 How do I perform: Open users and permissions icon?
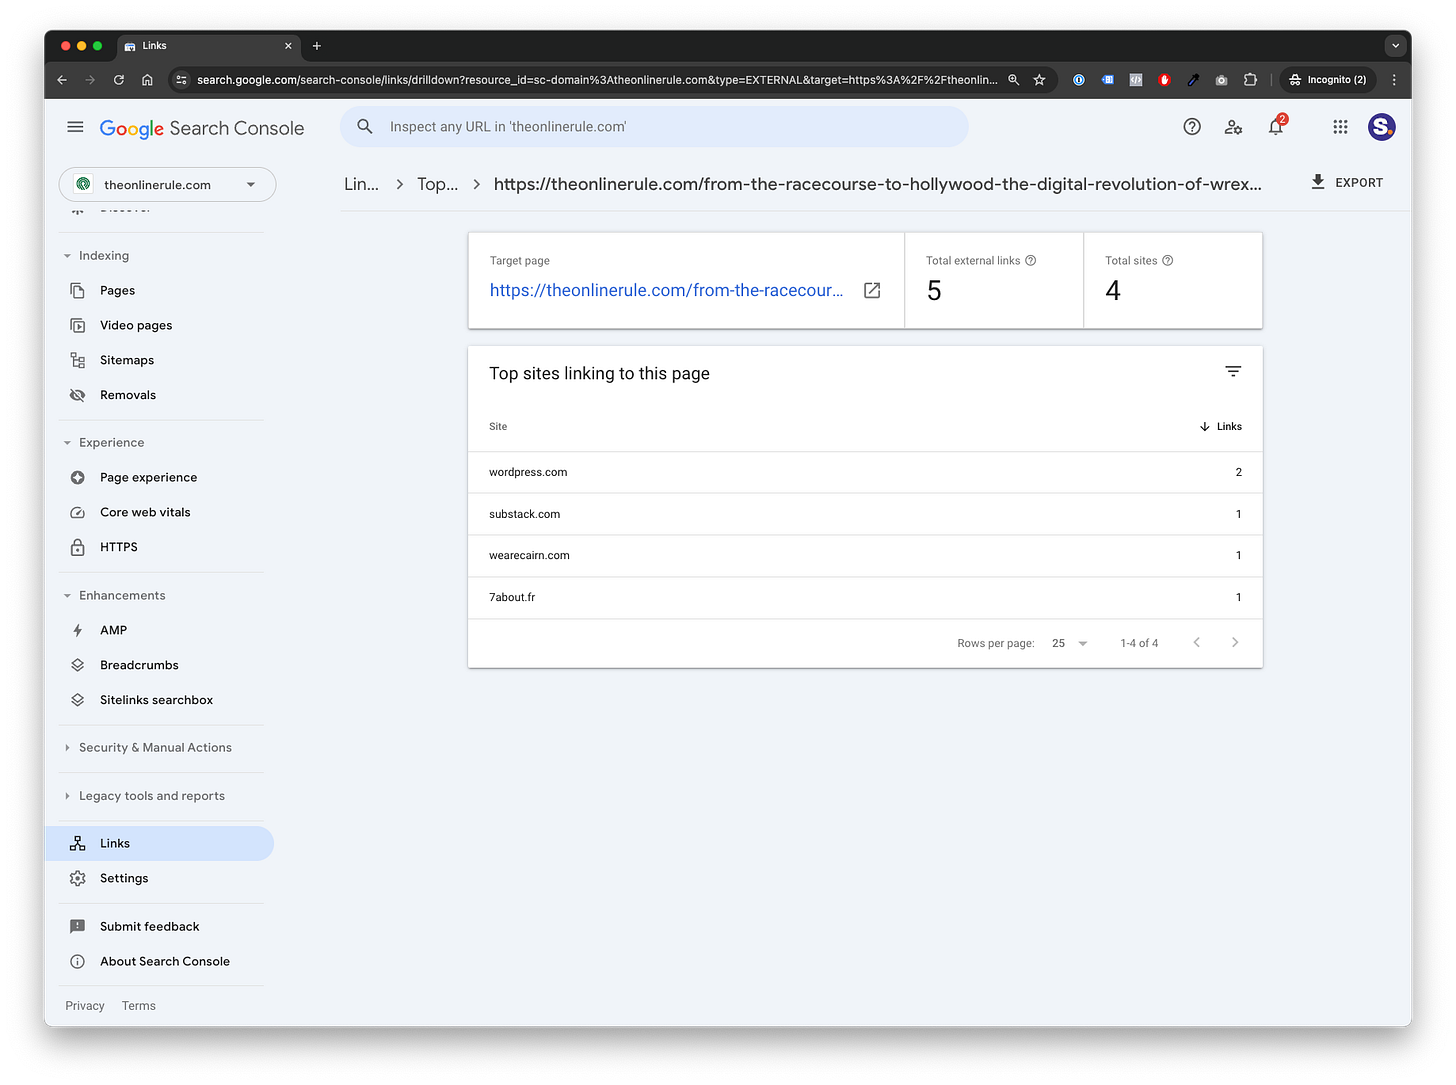1233,127
